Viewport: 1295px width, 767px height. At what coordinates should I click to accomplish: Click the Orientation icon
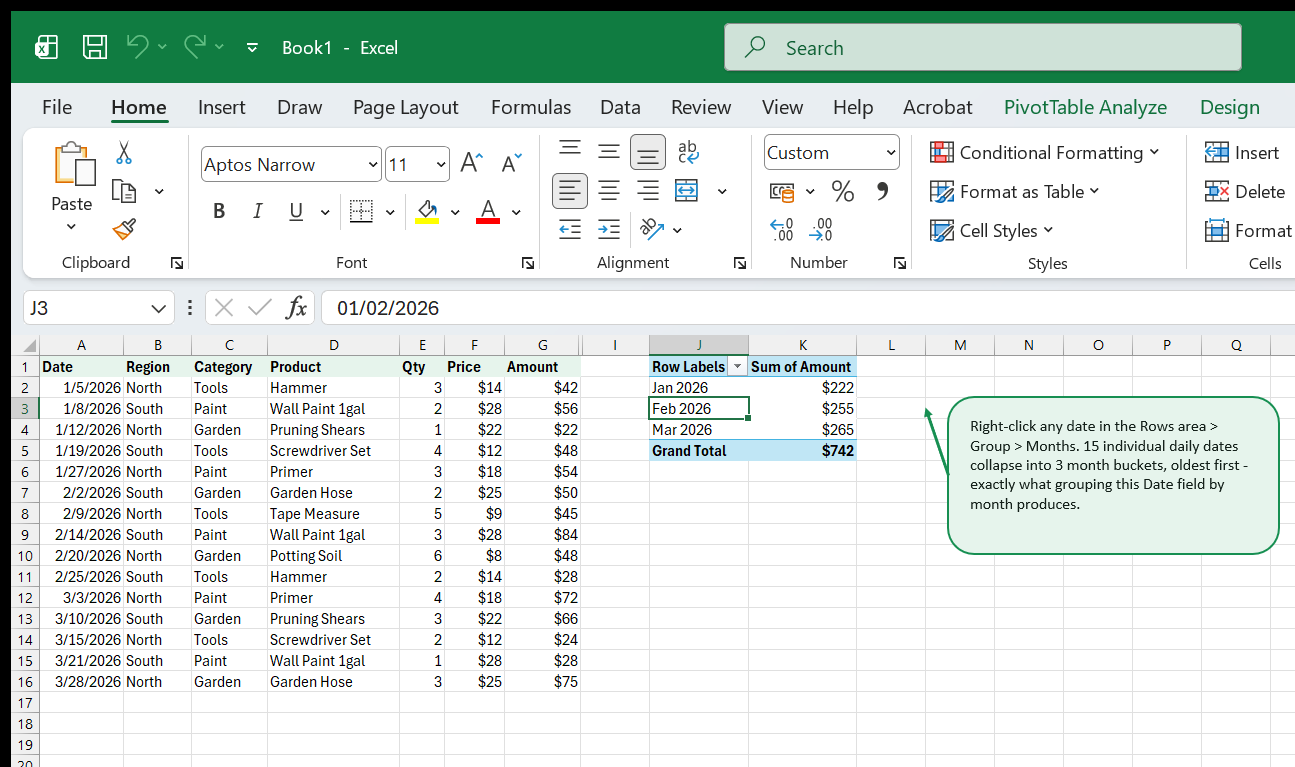pos(652,229)
